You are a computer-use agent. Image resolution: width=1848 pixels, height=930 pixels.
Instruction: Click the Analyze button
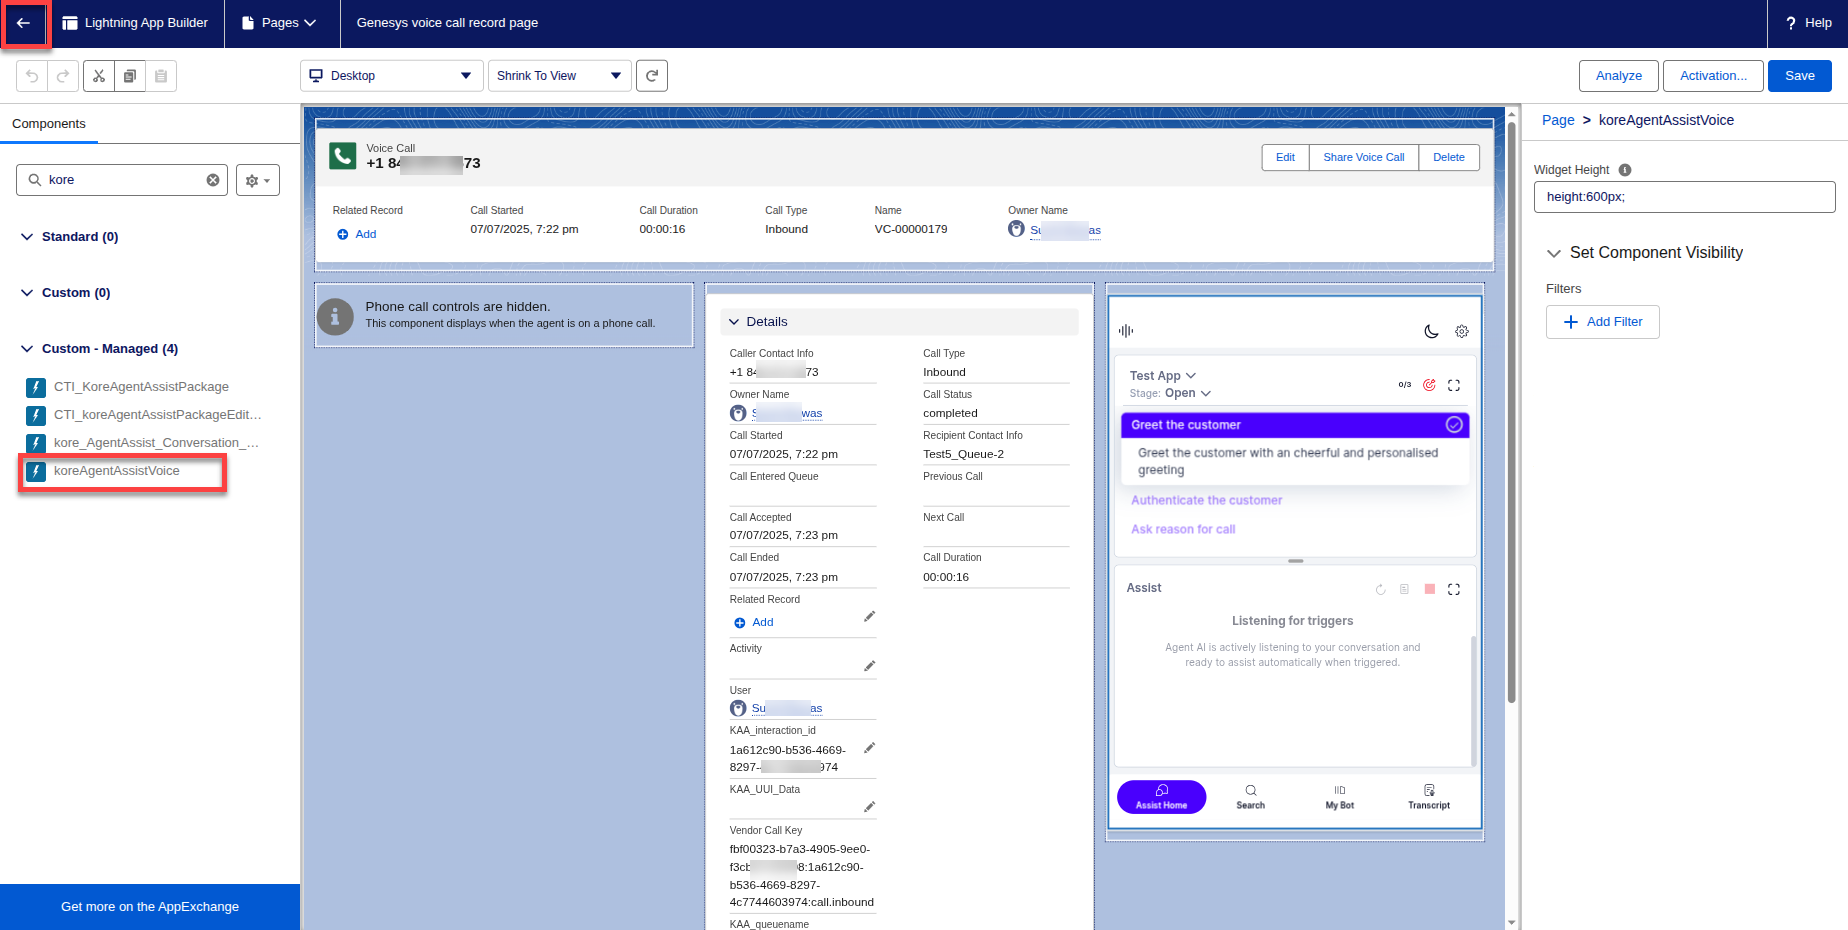pos(1618,76)
